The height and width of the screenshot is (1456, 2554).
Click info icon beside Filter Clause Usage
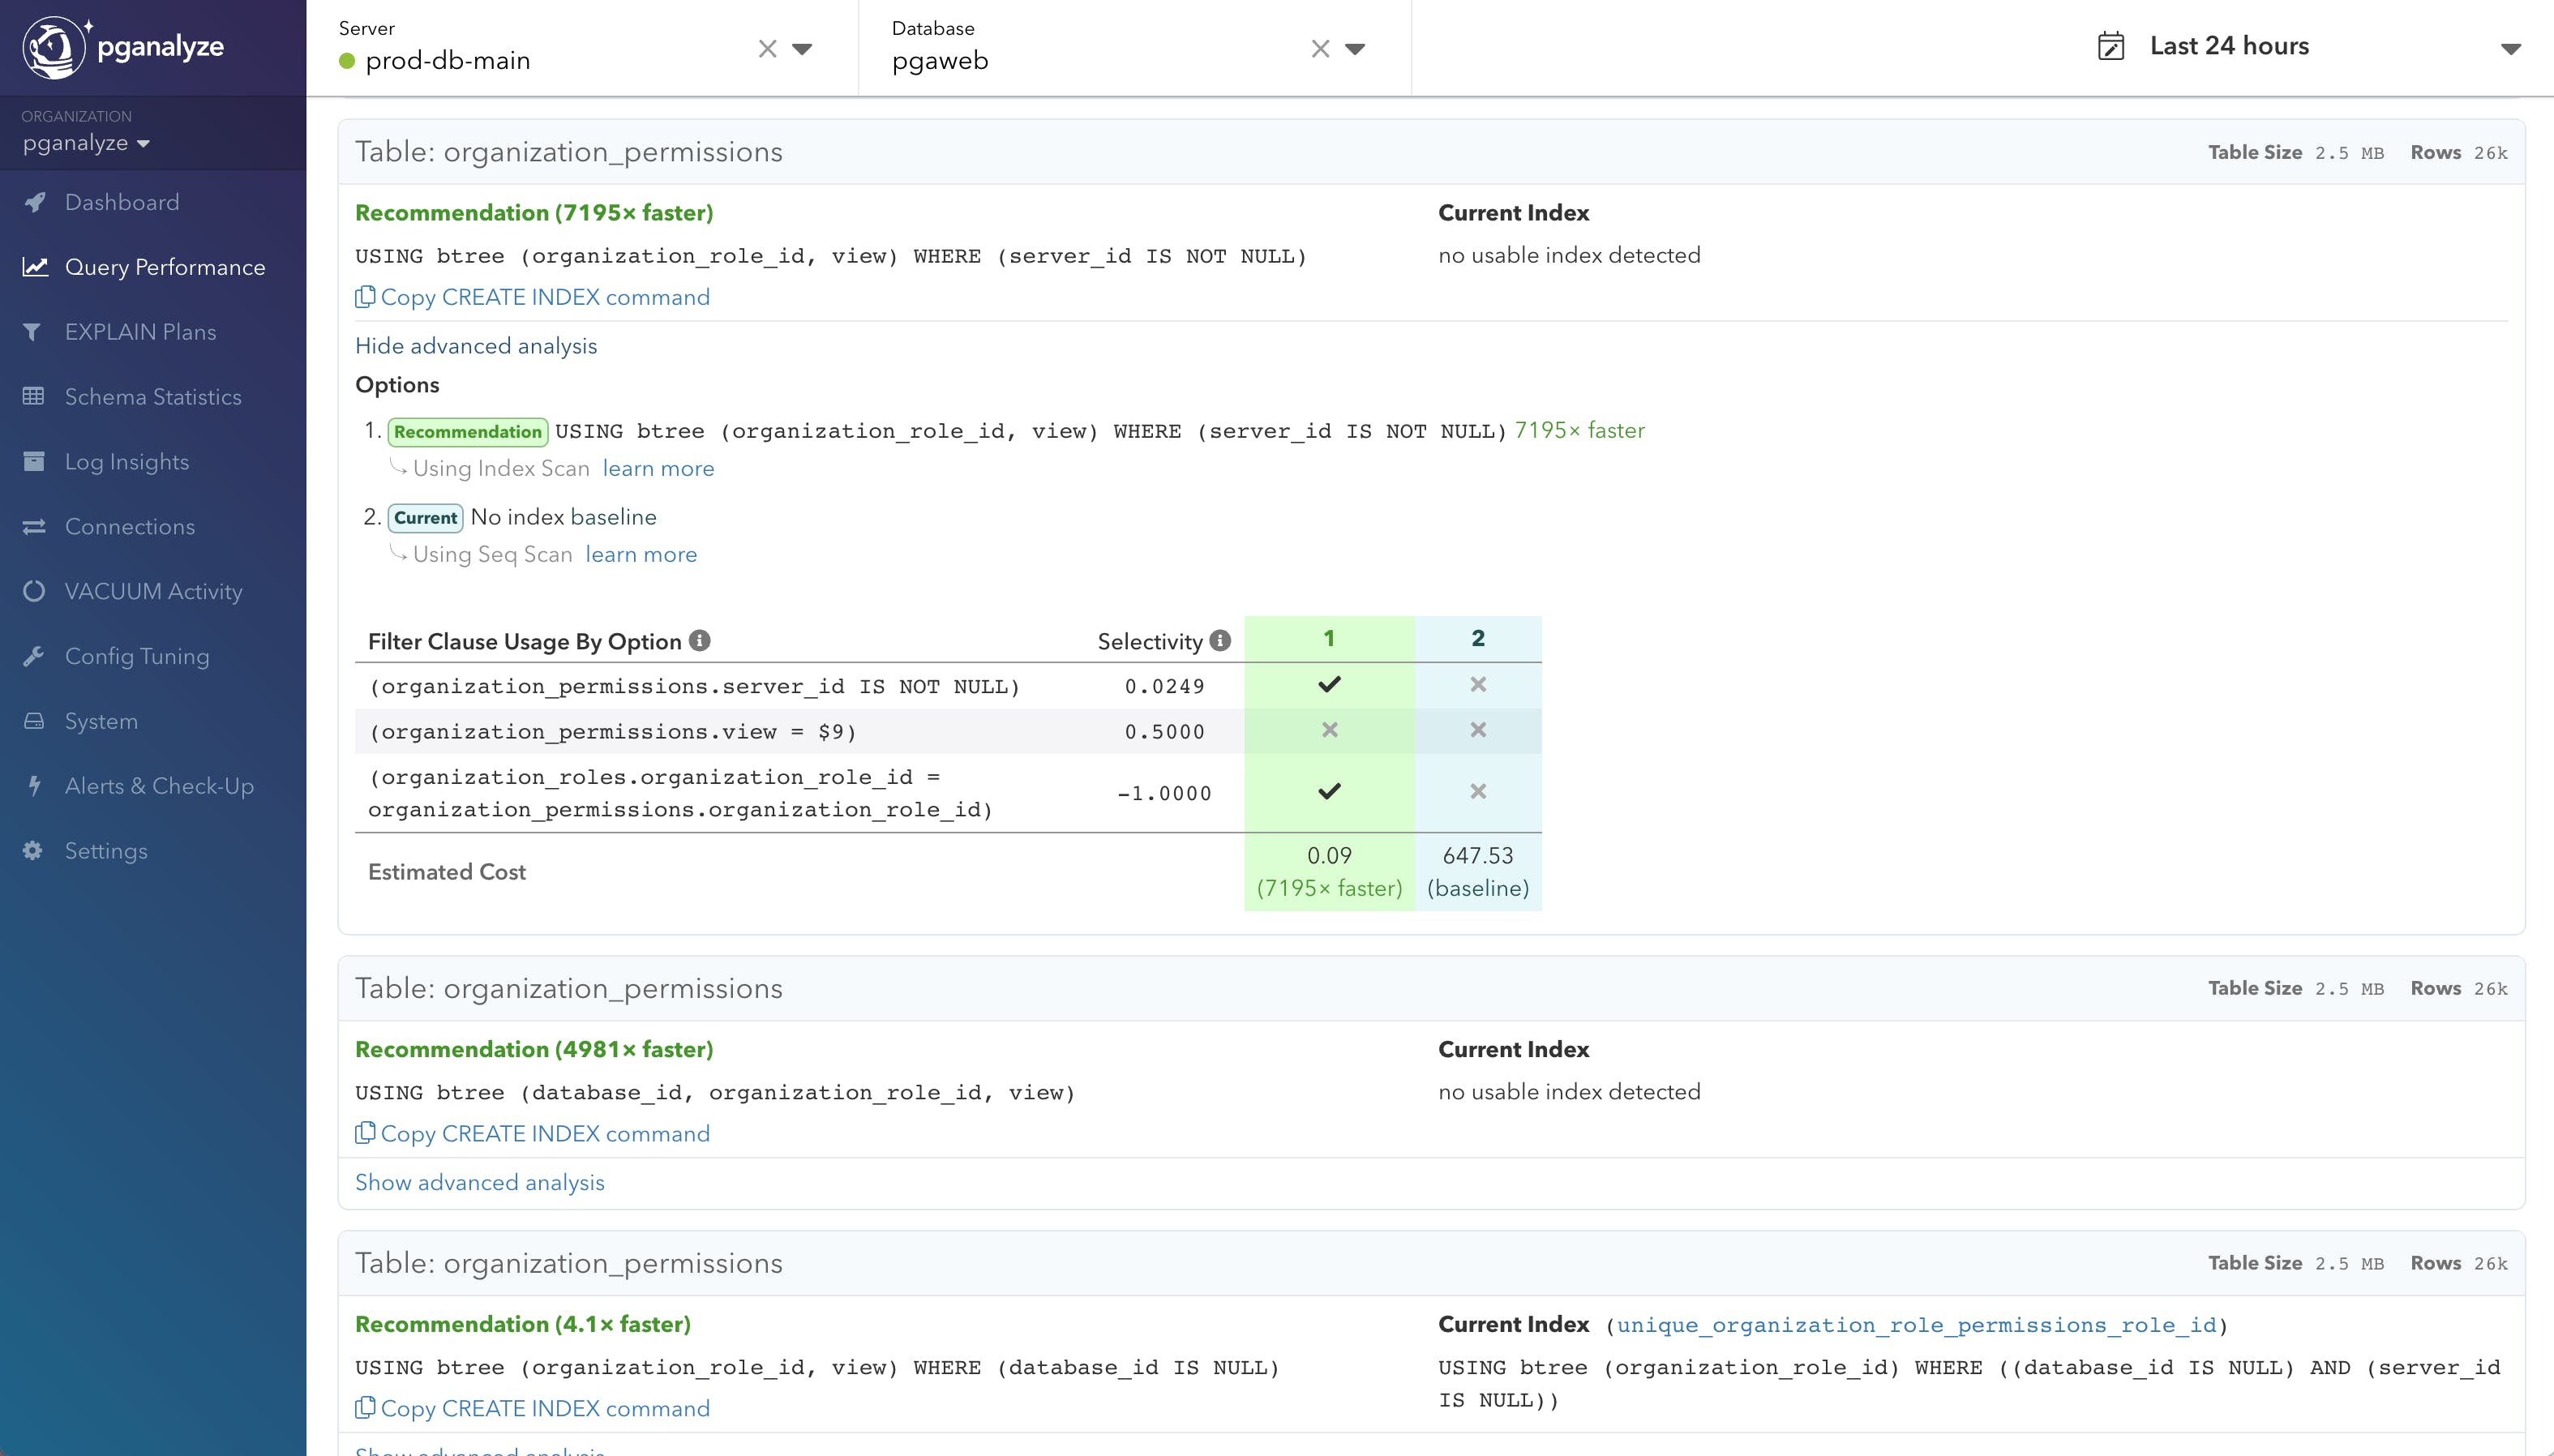pyautogui.click(x=700, y=641)
